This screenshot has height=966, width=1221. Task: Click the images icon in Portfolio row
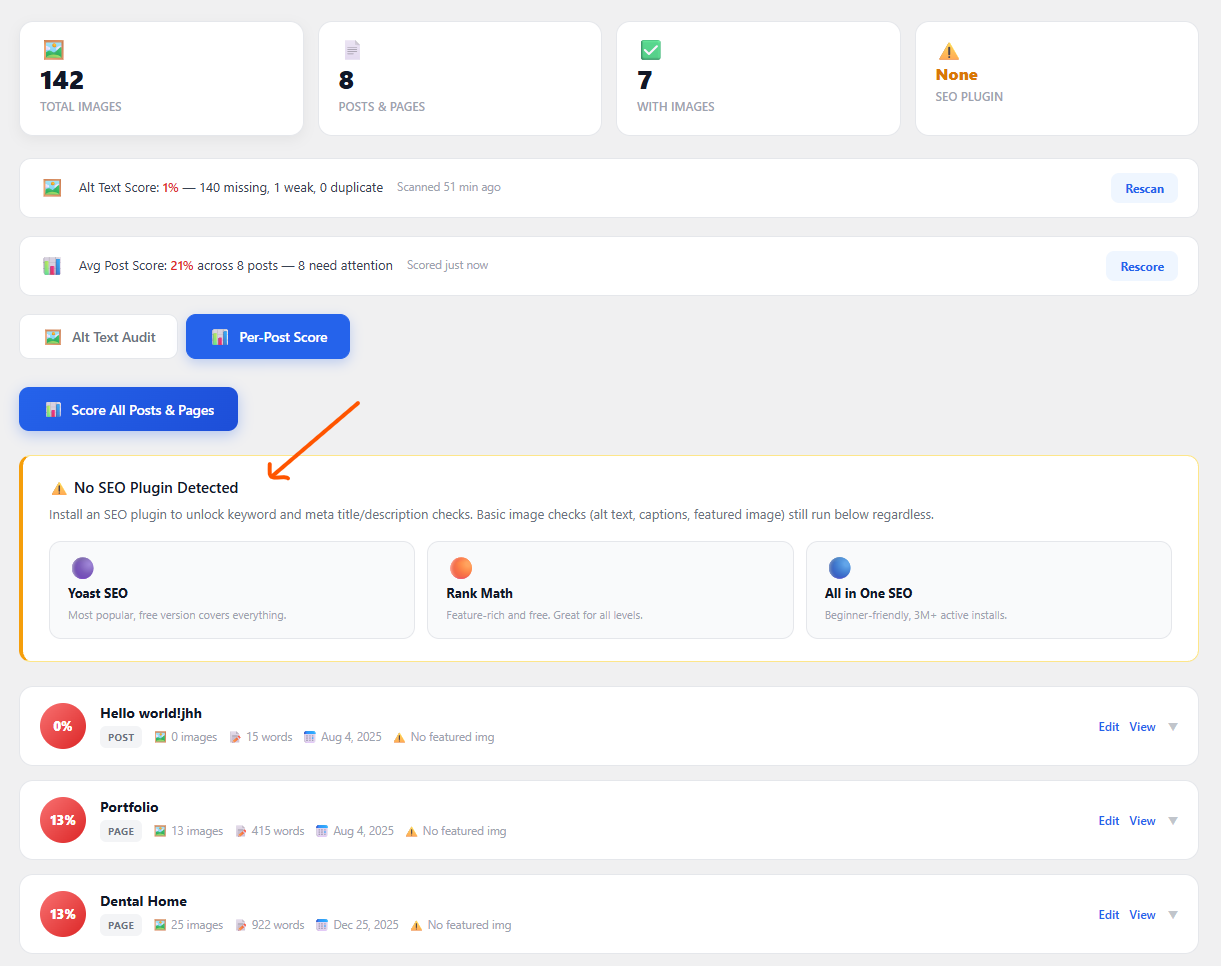pyautogui.click(x=160, y=831)
